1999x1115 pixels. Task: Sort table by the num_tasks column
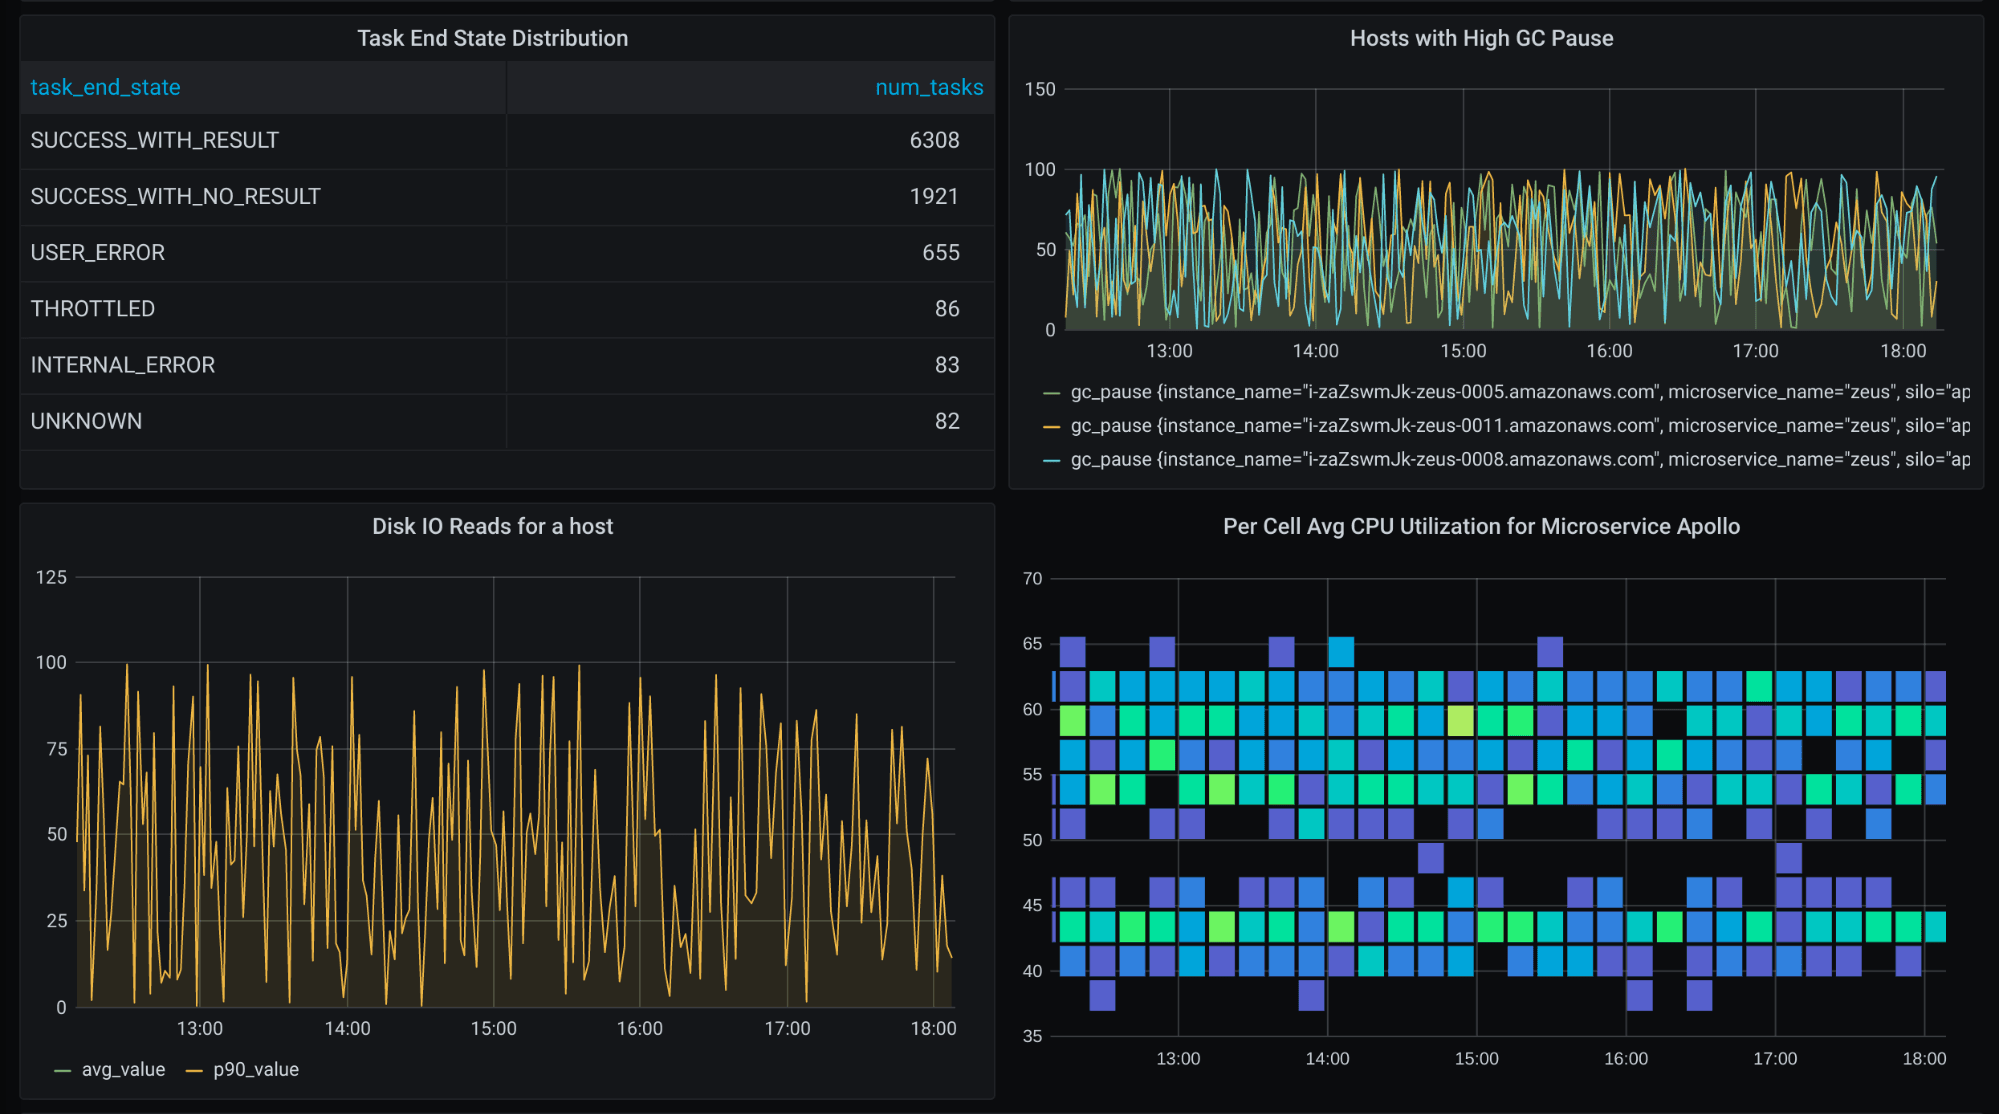pyautogui.click(x=929, y=87)
